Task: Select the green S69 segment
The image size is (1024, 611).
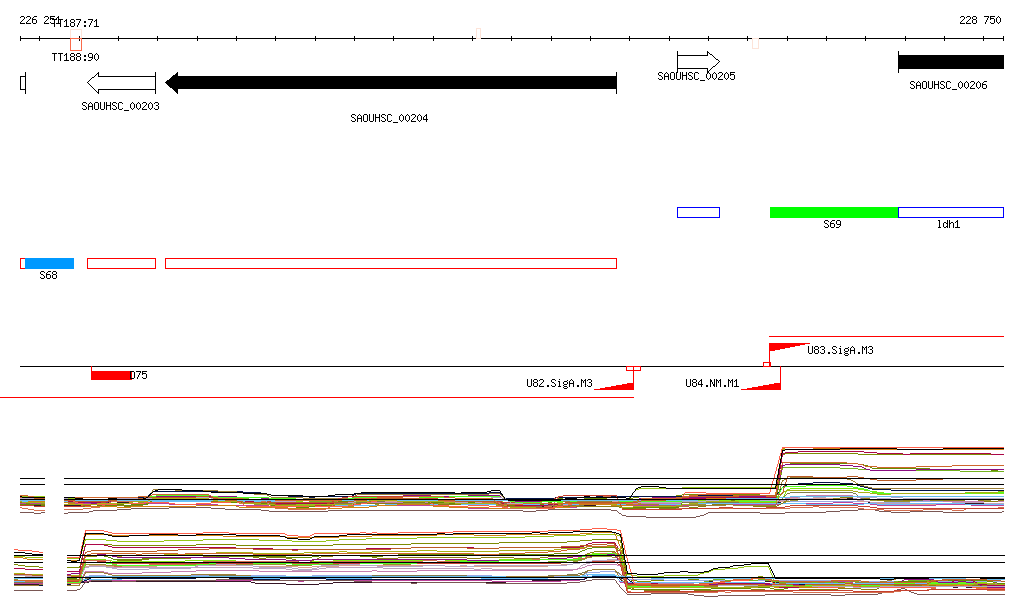Action: click(x=833, y=212)
